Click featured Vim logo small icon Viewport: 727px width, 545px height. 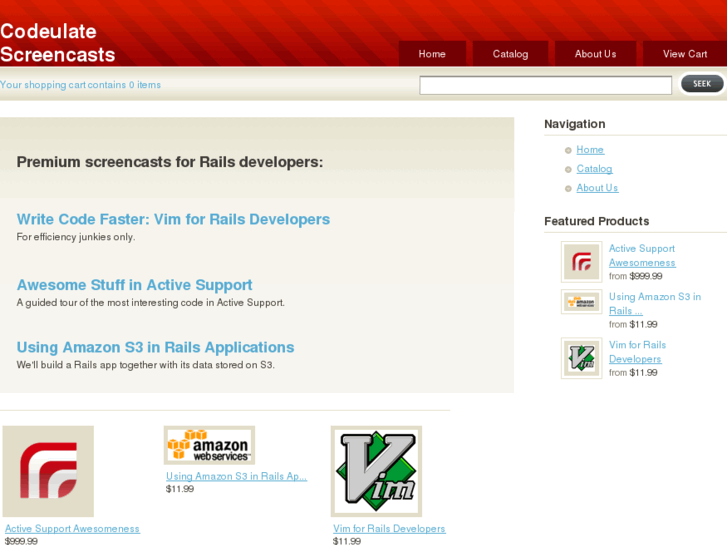point(581,358)
